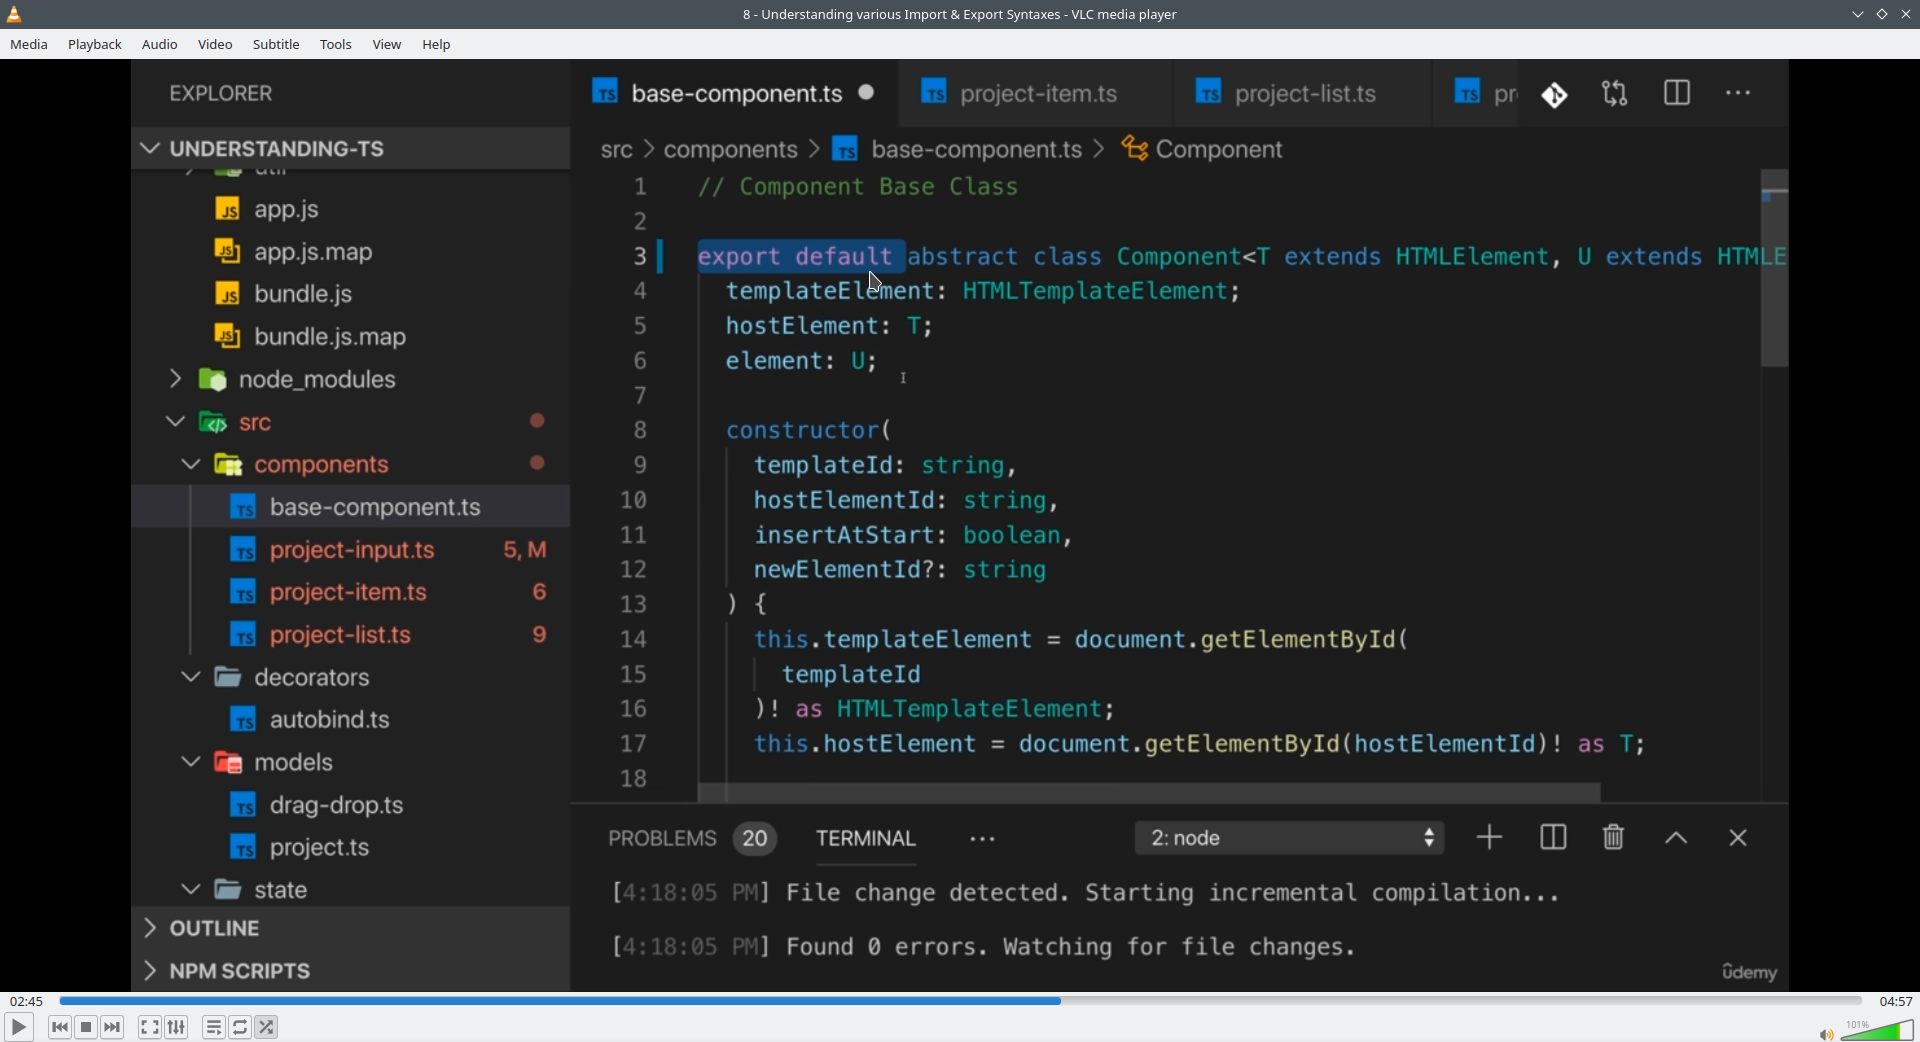This screenshot has height=1042, width=1920.
Task: Toggle VLC fullscreen mode
Action: point(150,1027)
